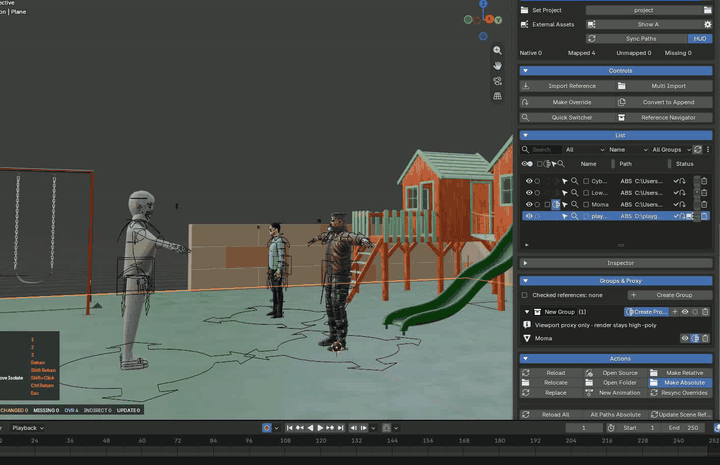Open External Assets settings gear
Viewport: 720px width, 465px height.
pos(708,24)
